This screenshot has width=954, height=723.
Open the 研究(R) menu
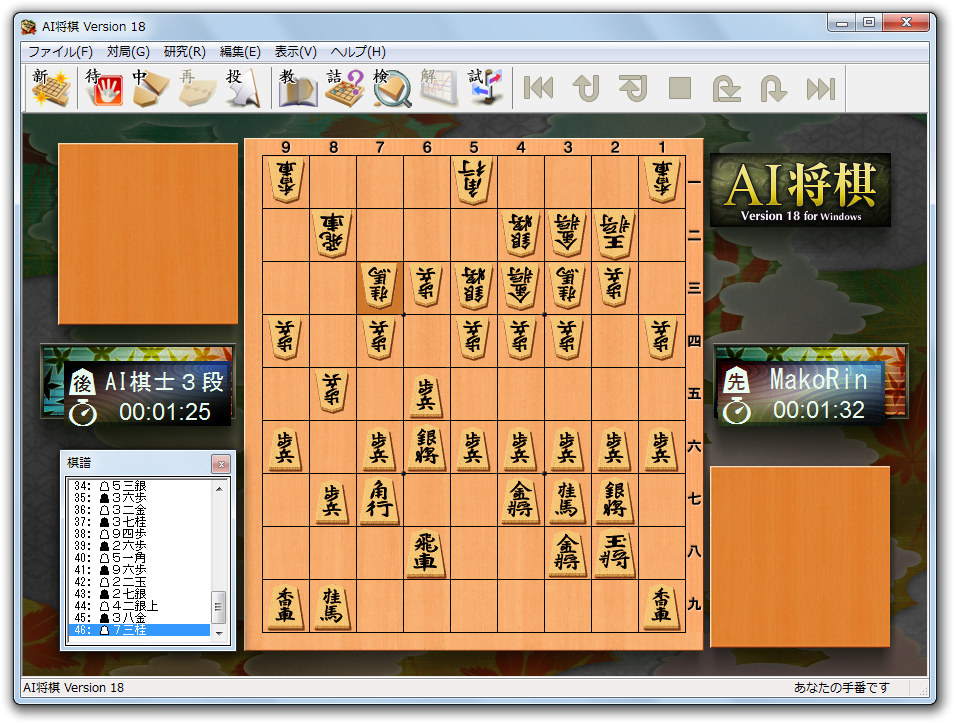coord(184,52)
